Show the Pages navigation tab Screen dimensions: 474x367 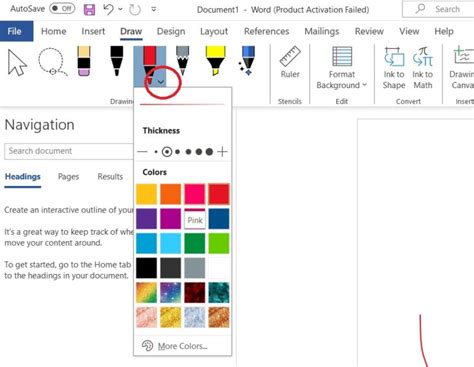click(x=68, y=177)
